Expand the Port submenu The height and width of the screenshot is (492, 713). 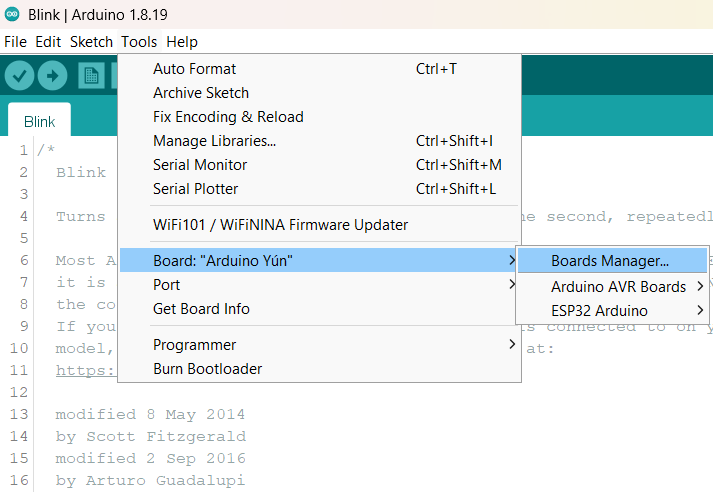(319, 285)
